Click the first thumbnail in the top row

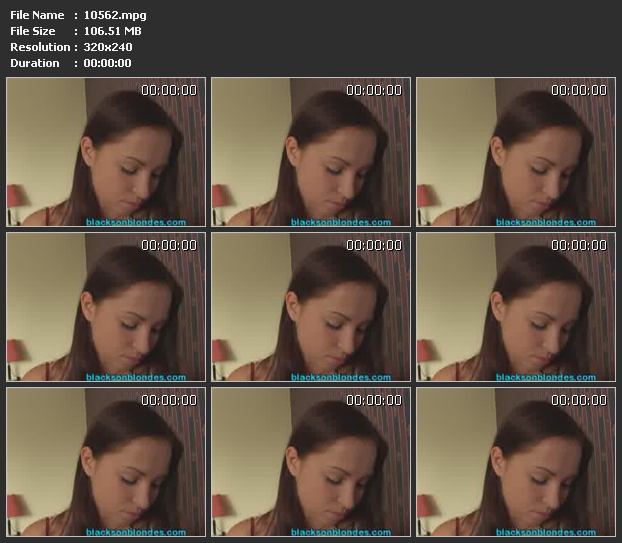pos(106,152)
